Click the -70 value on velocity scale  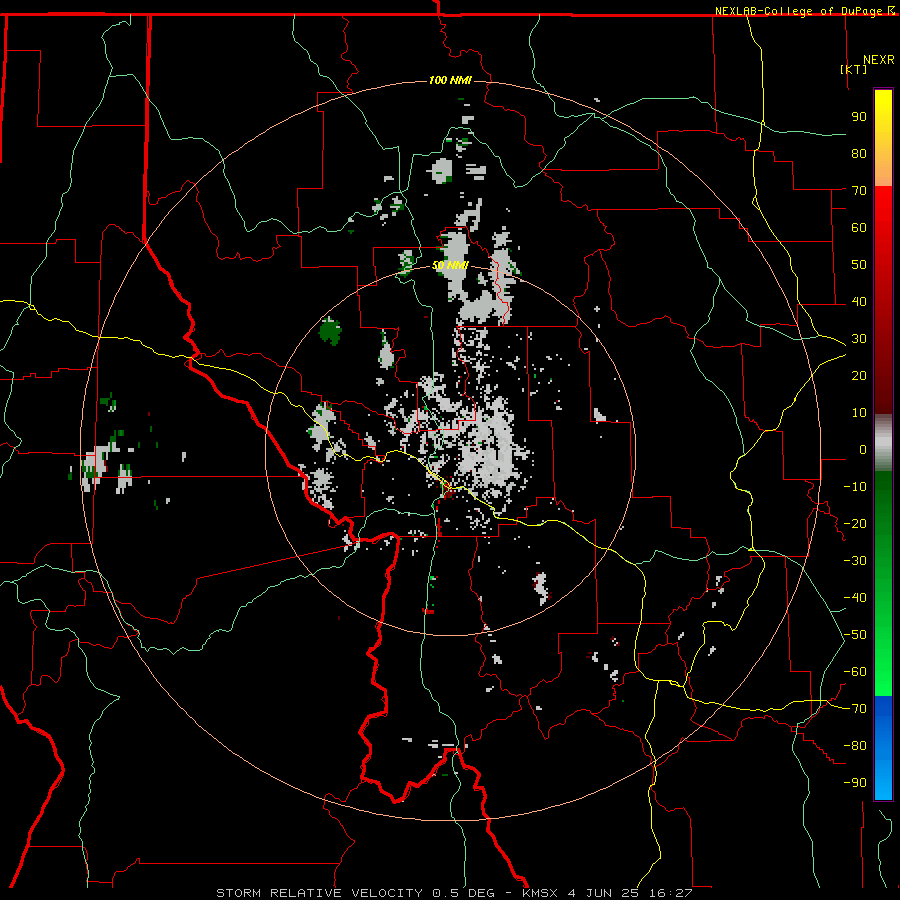click(x=855, y=709)
